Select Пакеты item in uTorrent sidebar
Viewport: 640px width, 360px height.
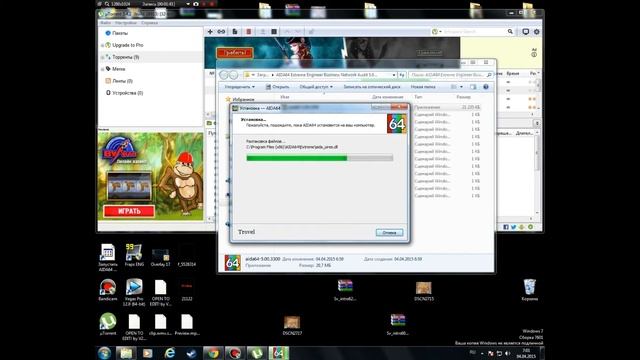(120, 33)
